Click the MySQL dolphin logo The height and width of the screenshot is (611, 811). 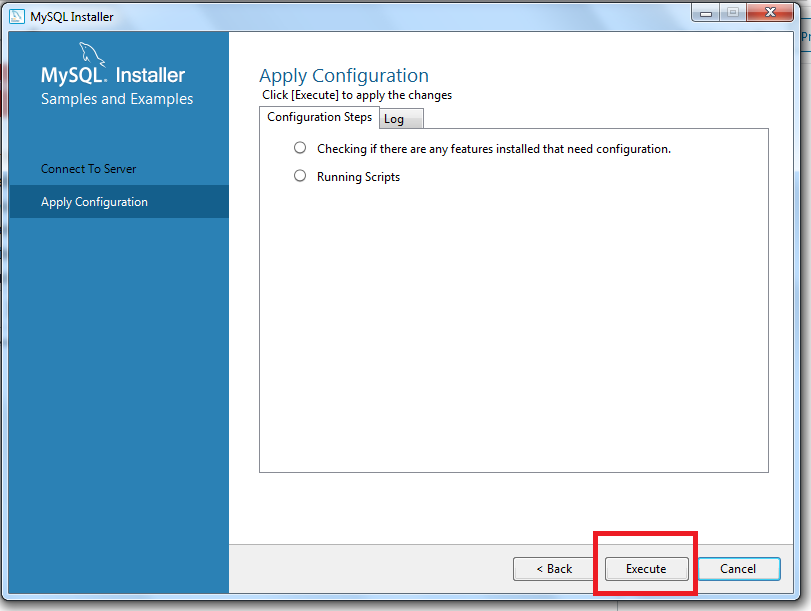tap(92, 54)
